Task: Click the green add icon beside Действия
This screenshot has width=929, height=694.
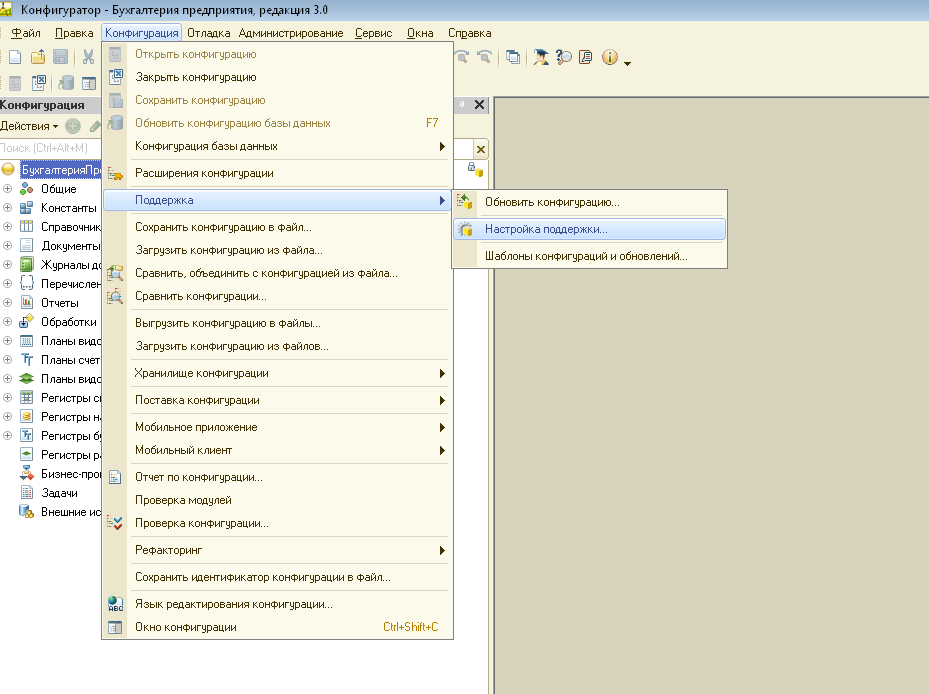Action: pyautogui.click(x=73, y=126)
